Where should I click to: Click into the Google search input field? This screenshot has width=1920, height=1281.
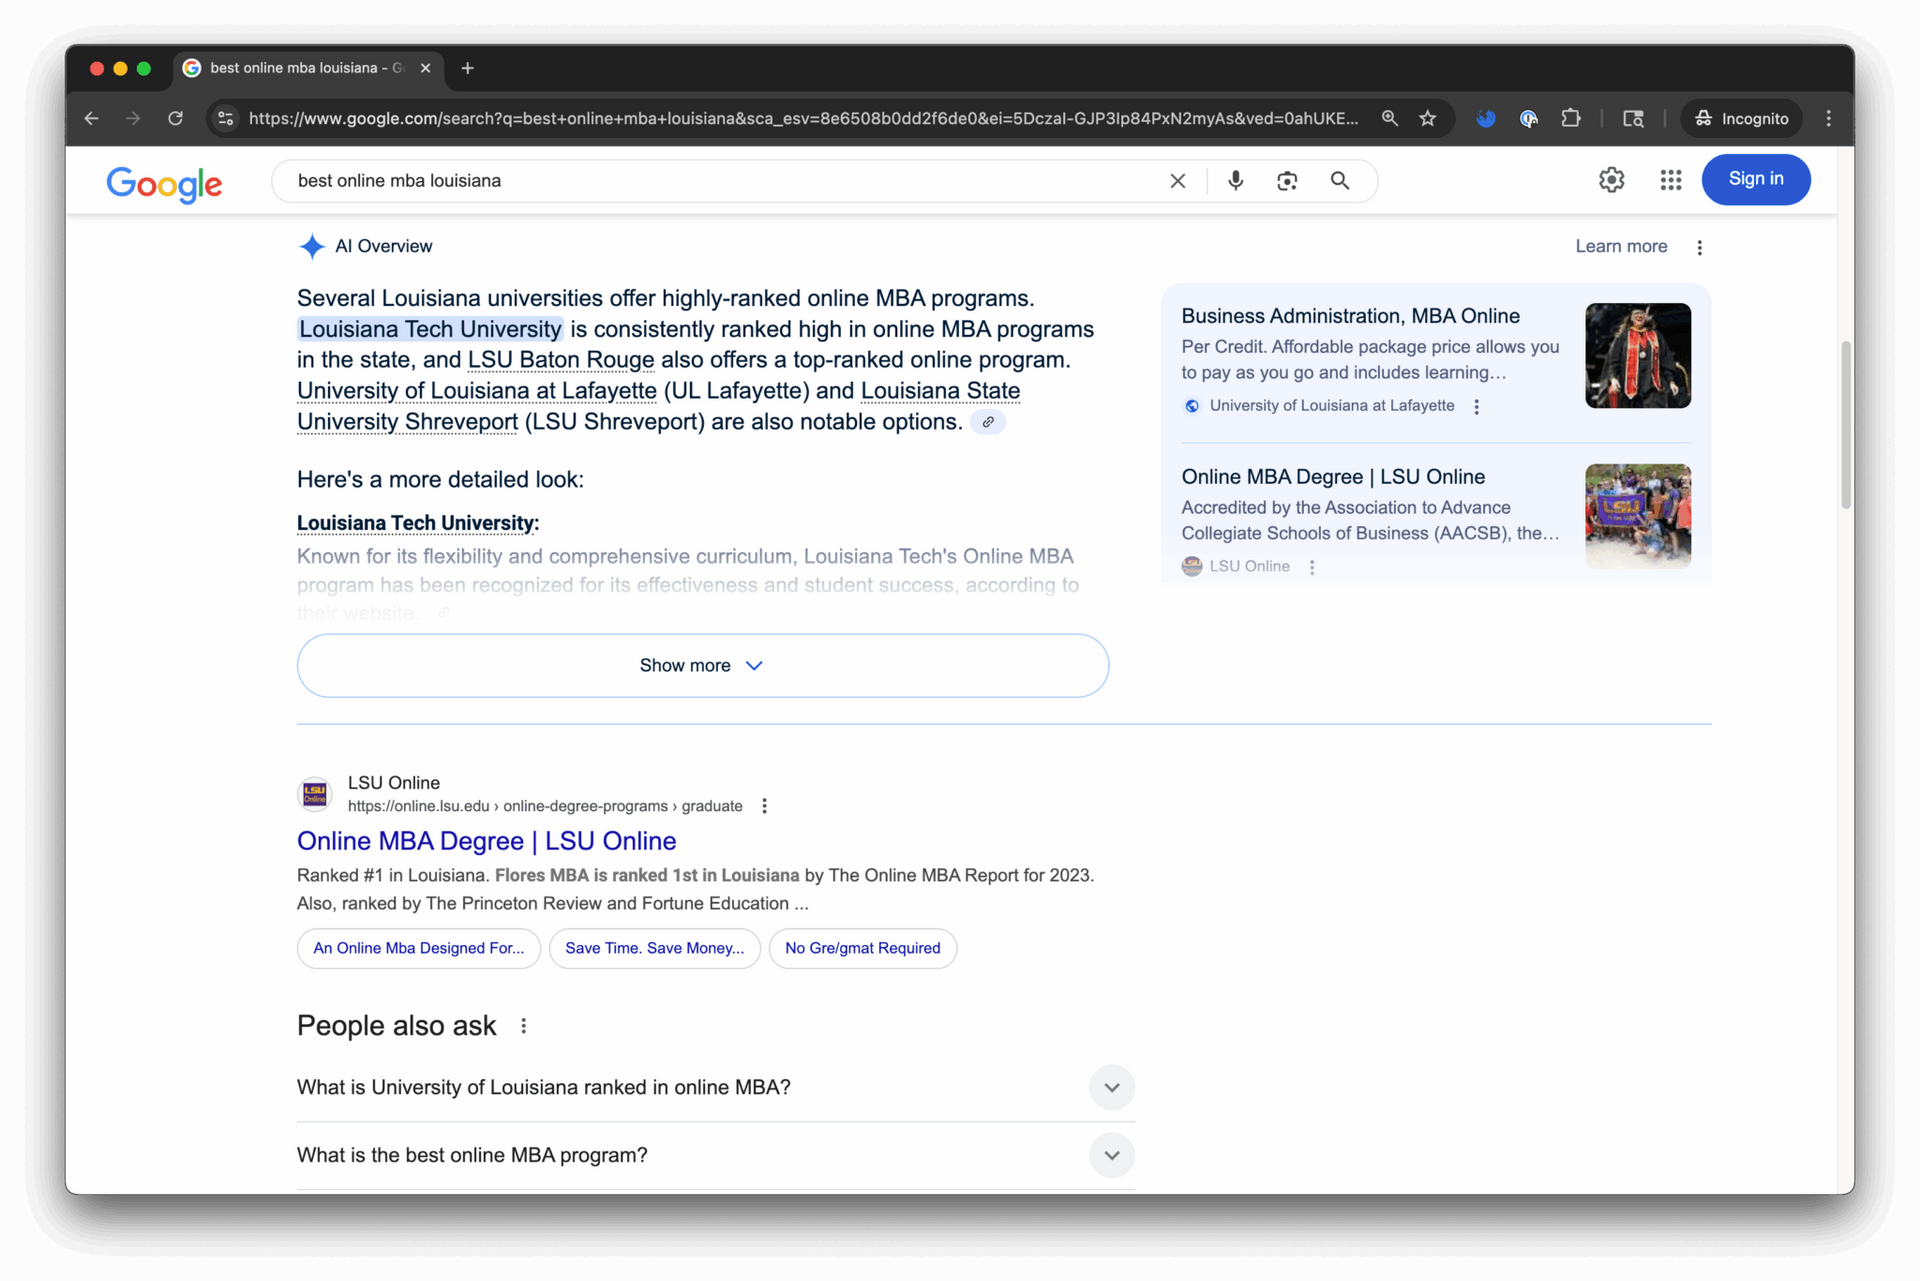[725, 181]
